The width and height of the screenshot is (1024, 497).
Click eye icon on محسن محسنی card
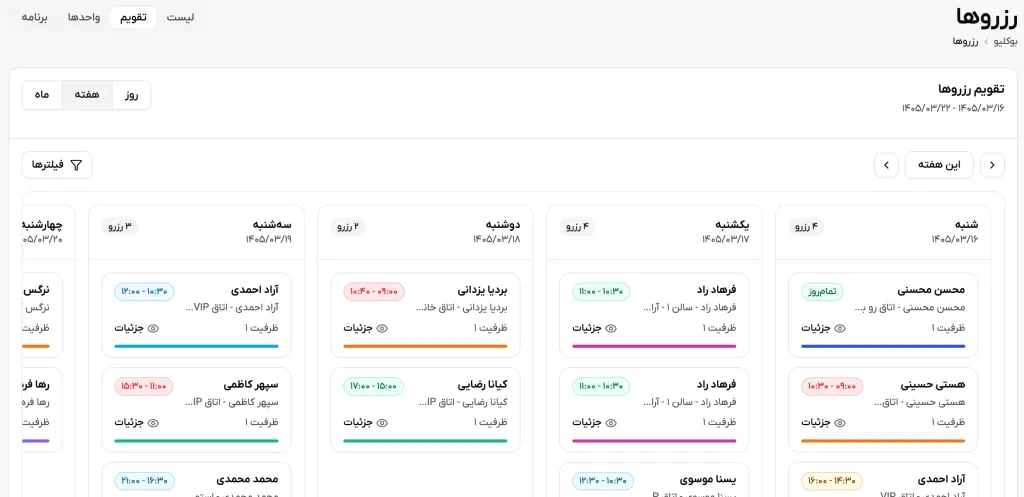pyautogui.click(x=840, y=328)
